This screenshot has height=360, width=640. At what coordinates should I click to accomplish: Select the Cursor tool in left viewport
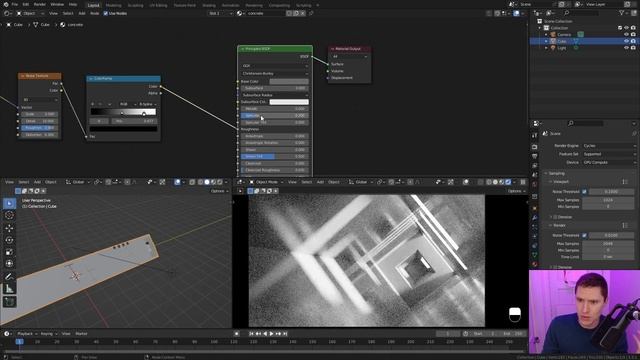coord(9,215)
